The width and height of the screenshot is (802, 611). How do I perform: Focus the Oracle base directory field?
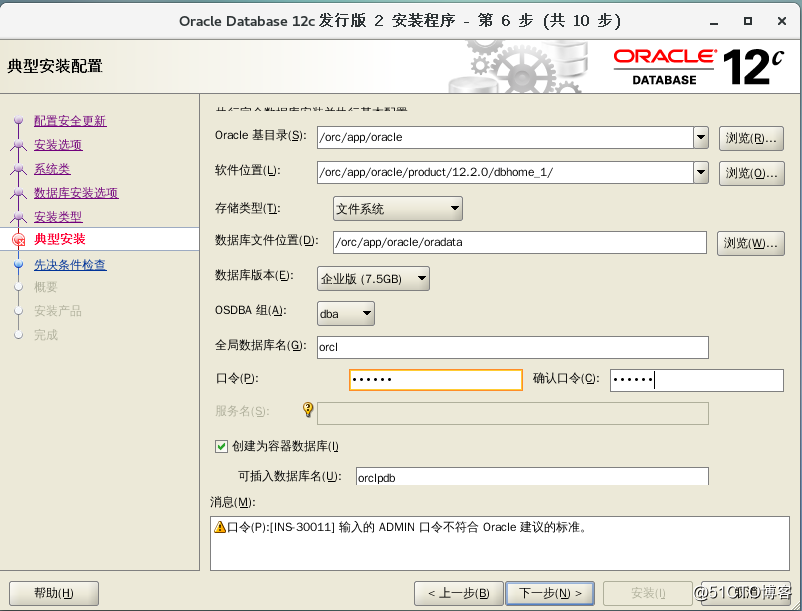tap(505, 138)
